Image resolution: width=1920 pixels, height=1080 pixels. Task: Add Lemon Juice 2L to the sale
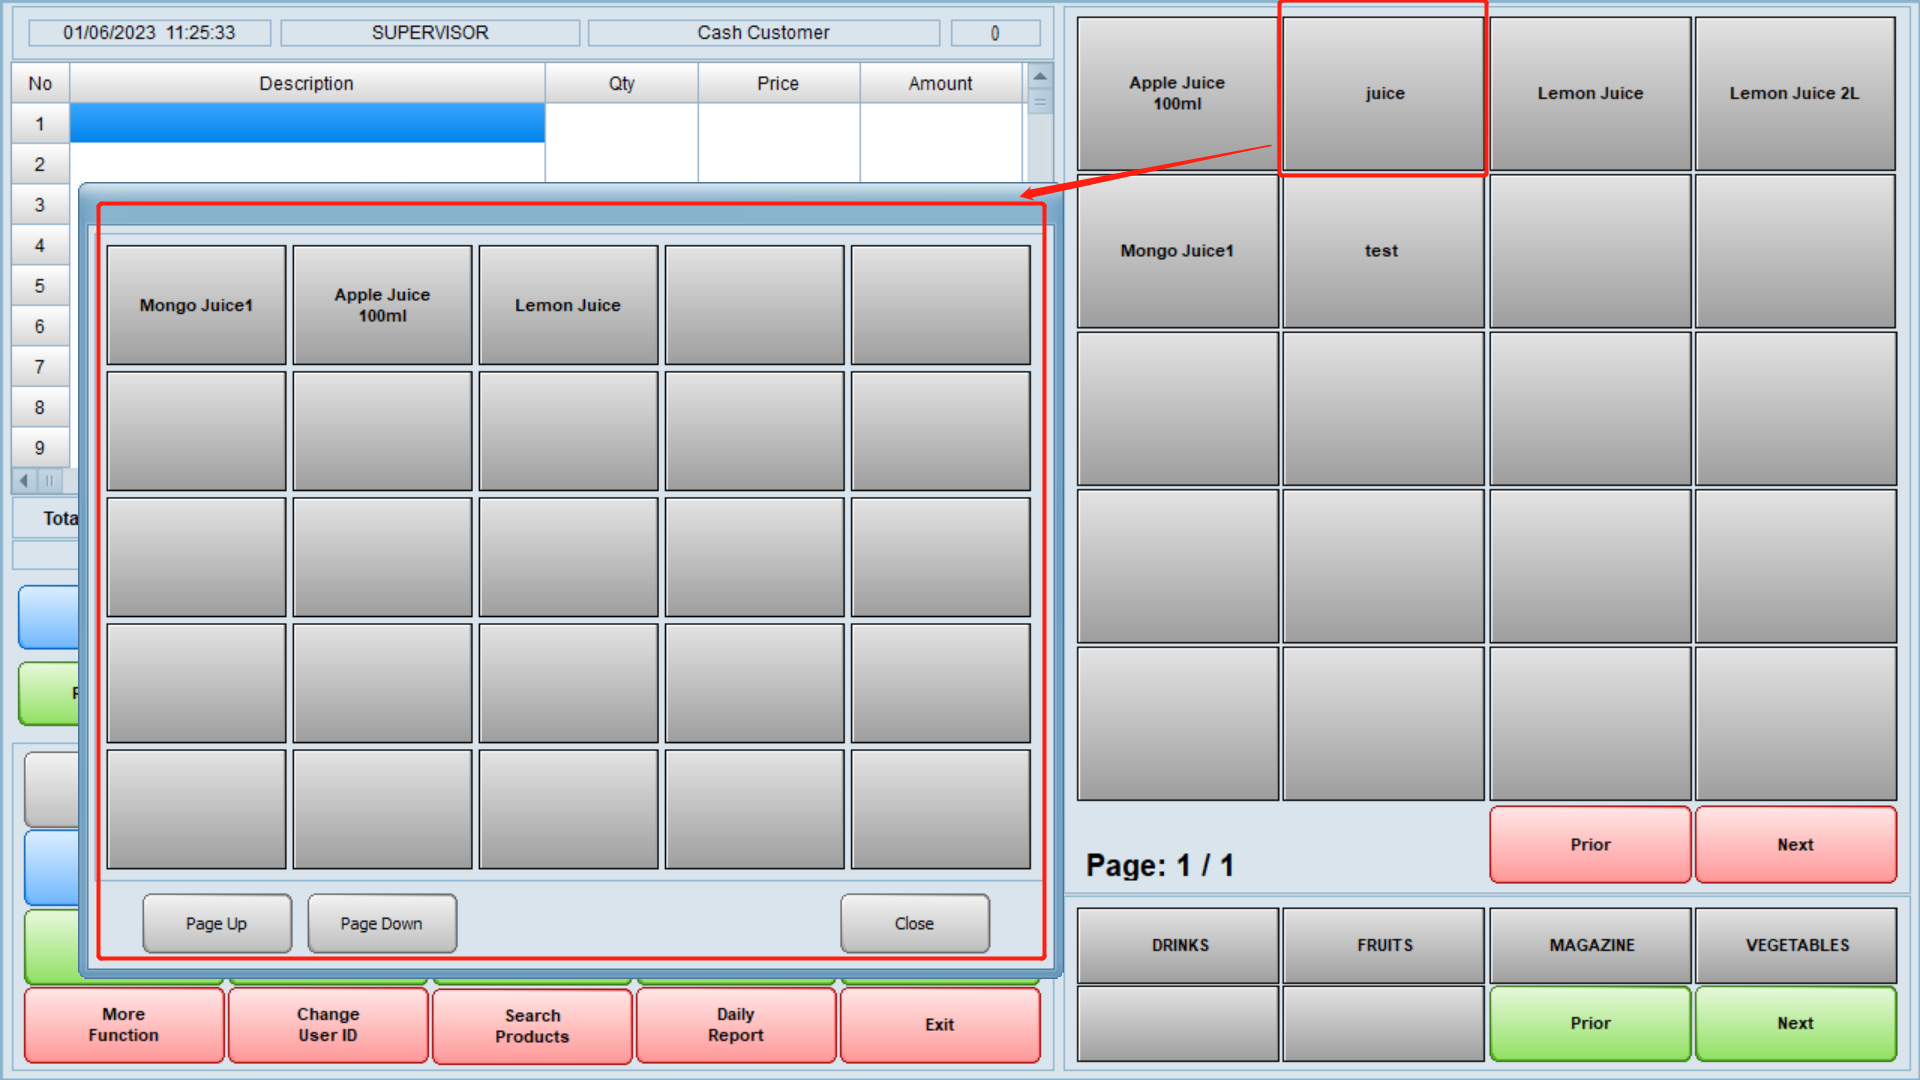point(1795,92)
